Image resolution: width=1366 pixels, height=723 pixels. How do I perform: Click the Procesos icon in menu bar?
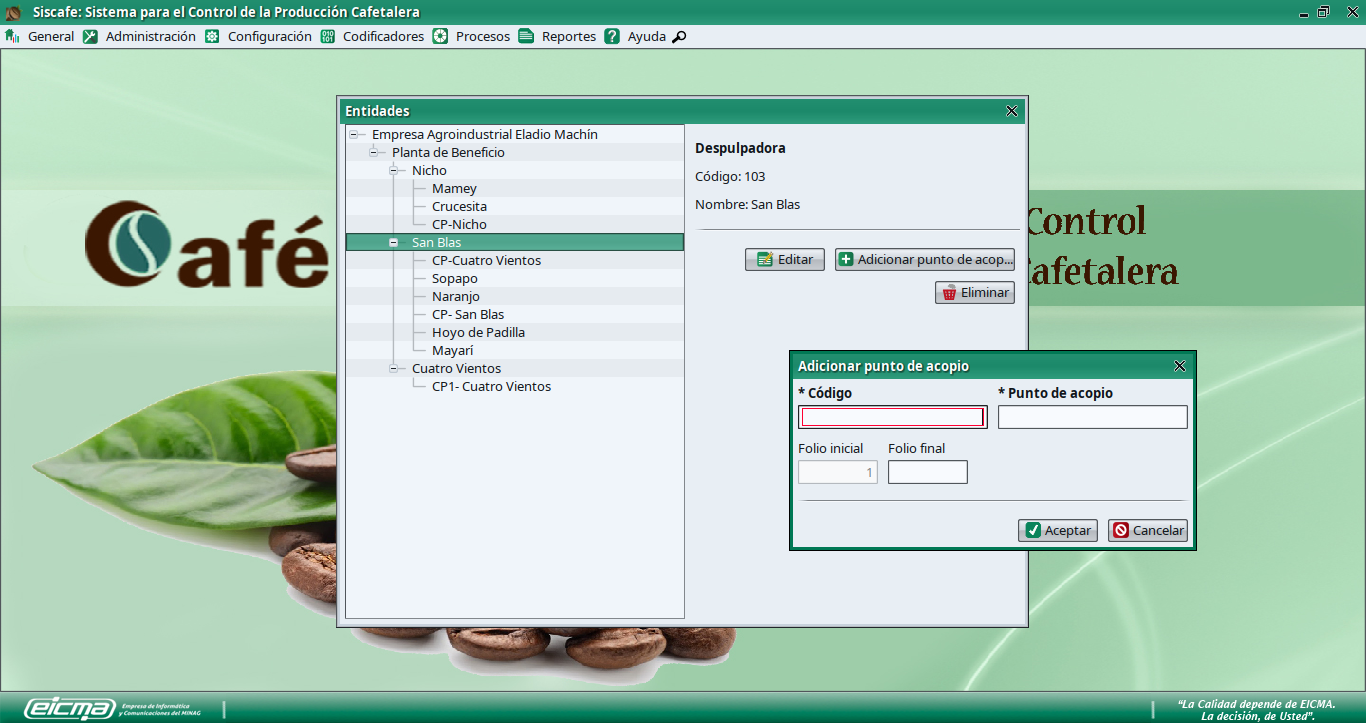440,36
